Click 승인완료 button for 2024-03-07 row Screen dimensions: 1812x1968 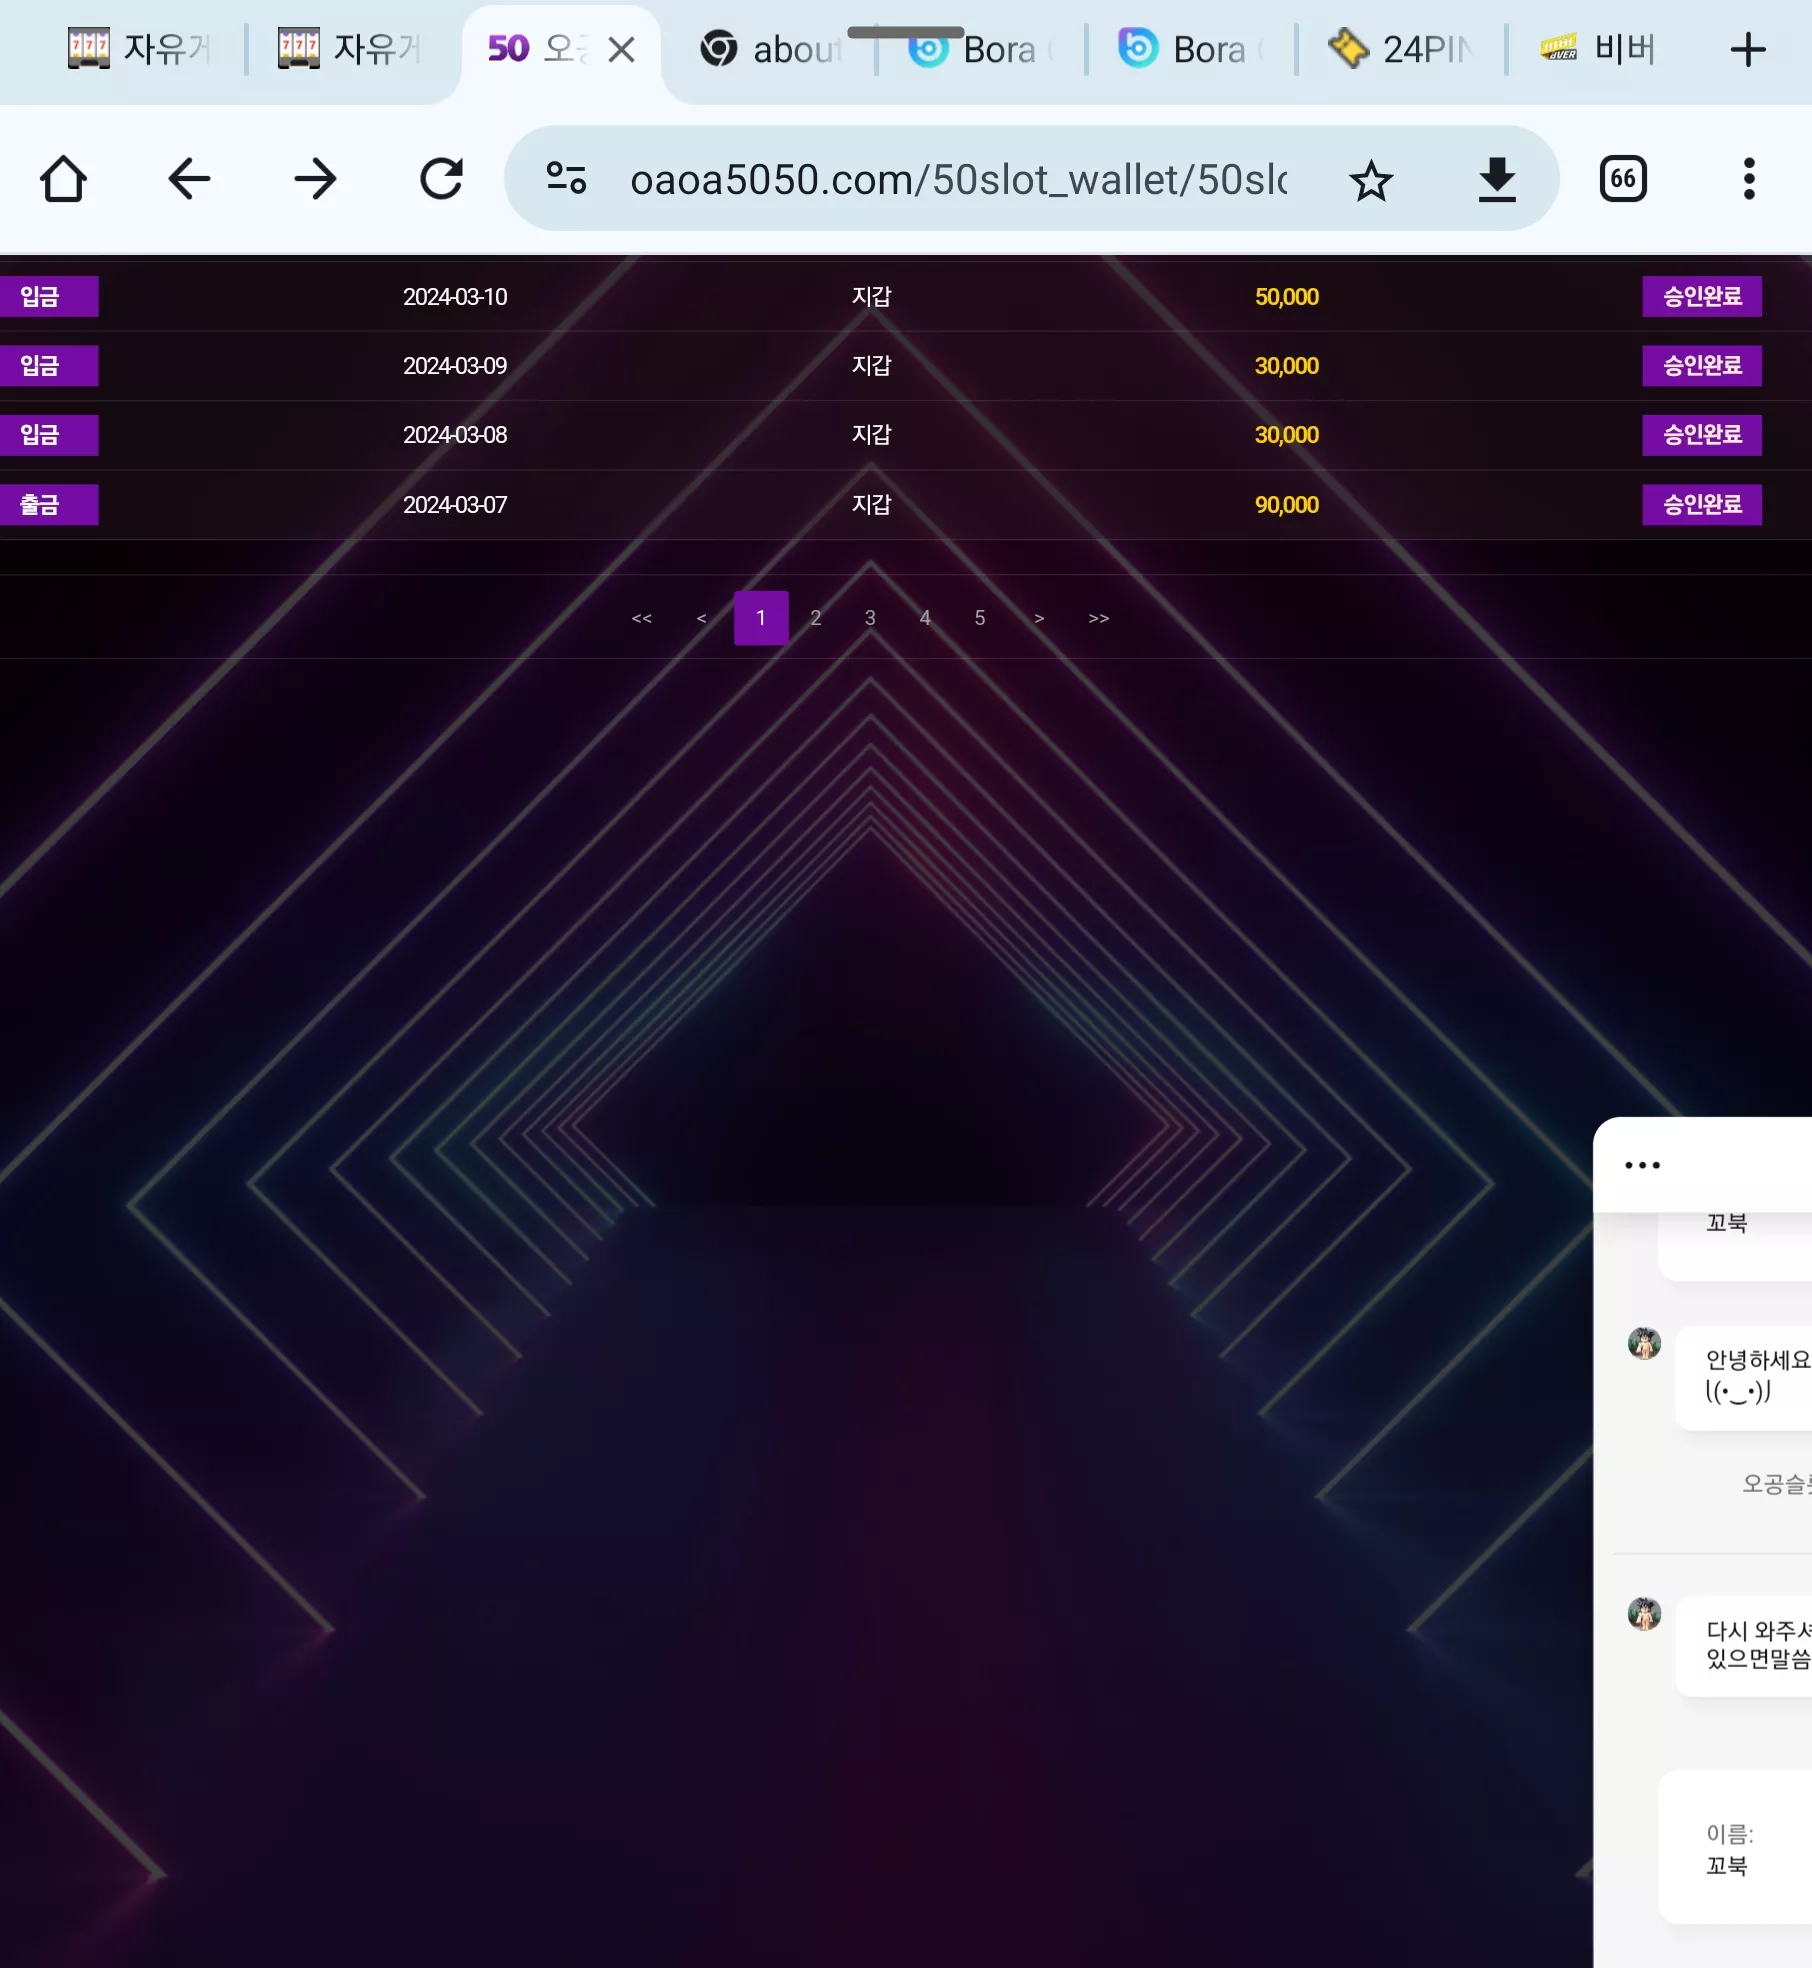pos(1702,505)
